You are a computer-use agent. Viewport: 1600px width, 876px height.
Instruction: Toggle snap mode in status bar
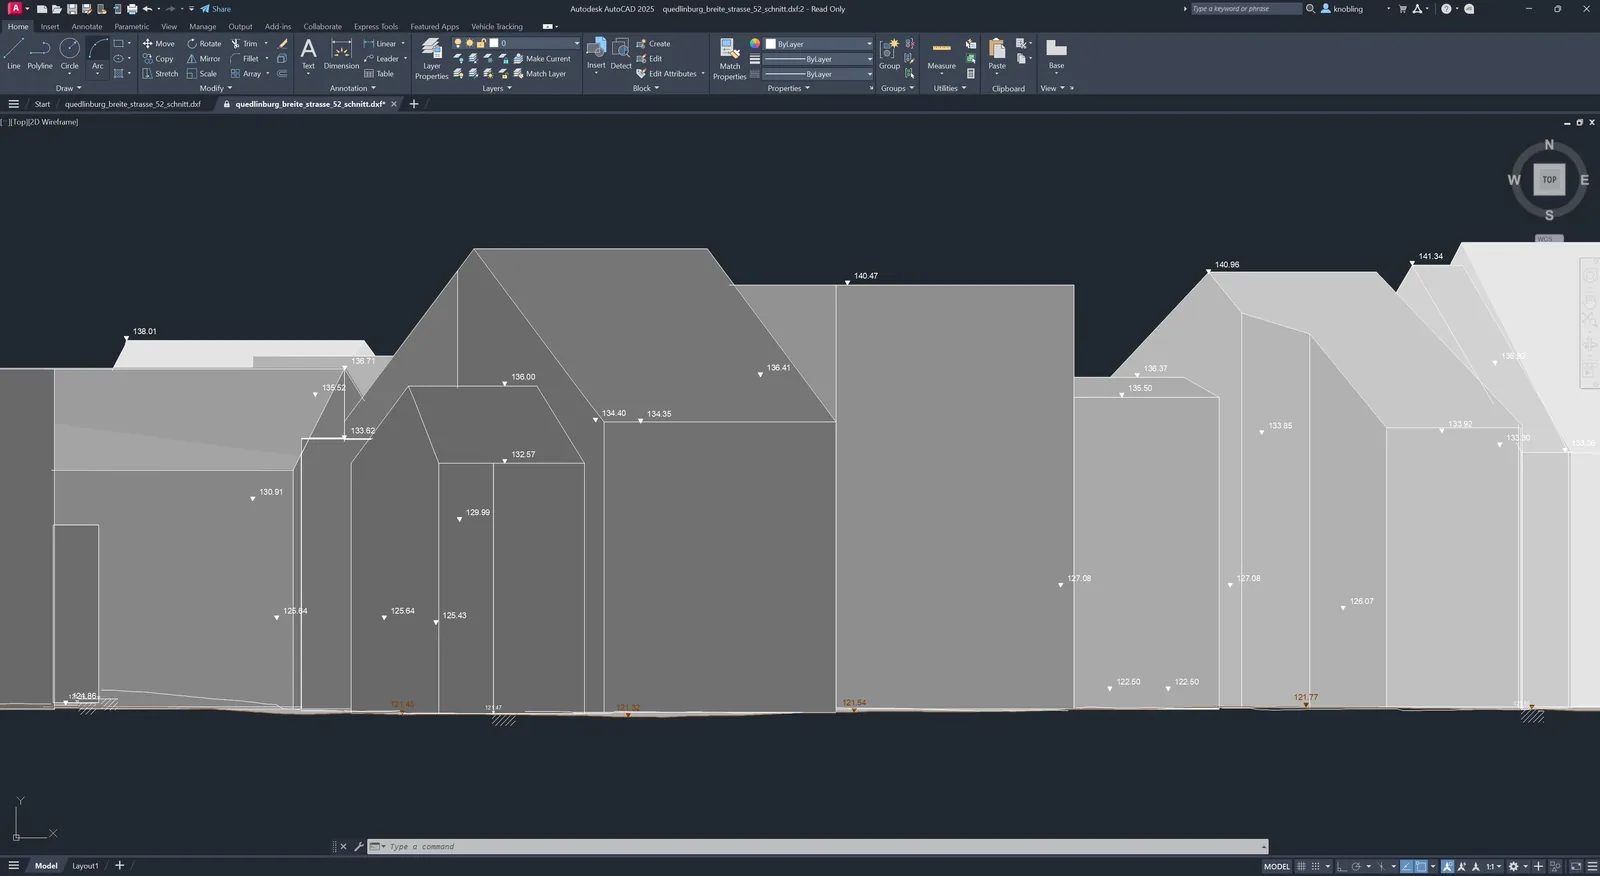1316,866
